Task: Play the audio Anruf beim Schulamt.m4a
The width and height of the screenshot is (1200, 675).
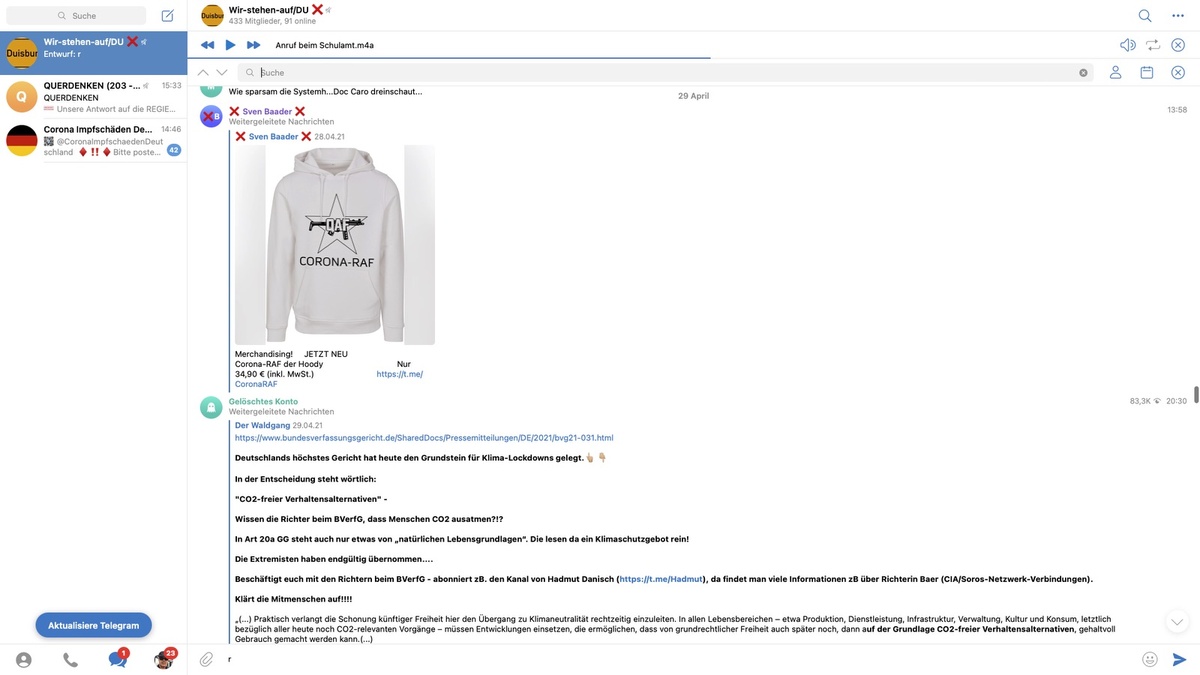Action: [x=230, y=45]
